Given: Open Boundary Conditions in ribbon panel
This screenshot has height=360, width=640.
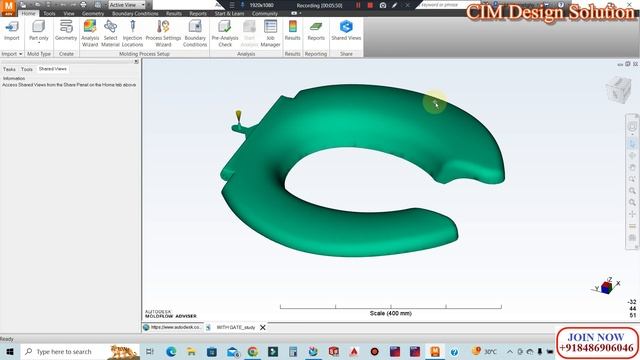Looking at the screenshot, I should (195, 33).
